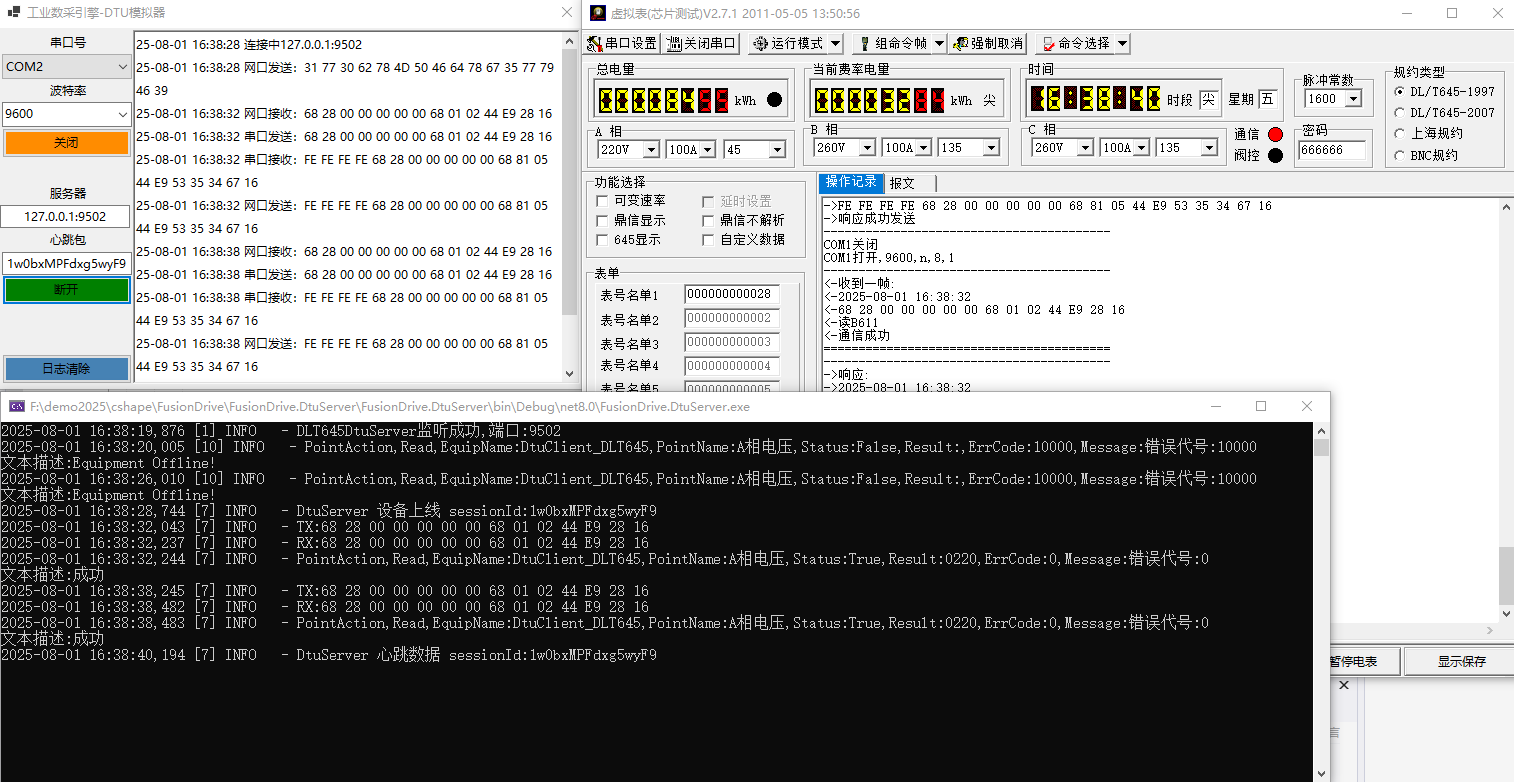Select the DL/T645-2007 protocol radio button
The height and width of the screenshot is (782, 1514).
click(x=1400, y=112)
